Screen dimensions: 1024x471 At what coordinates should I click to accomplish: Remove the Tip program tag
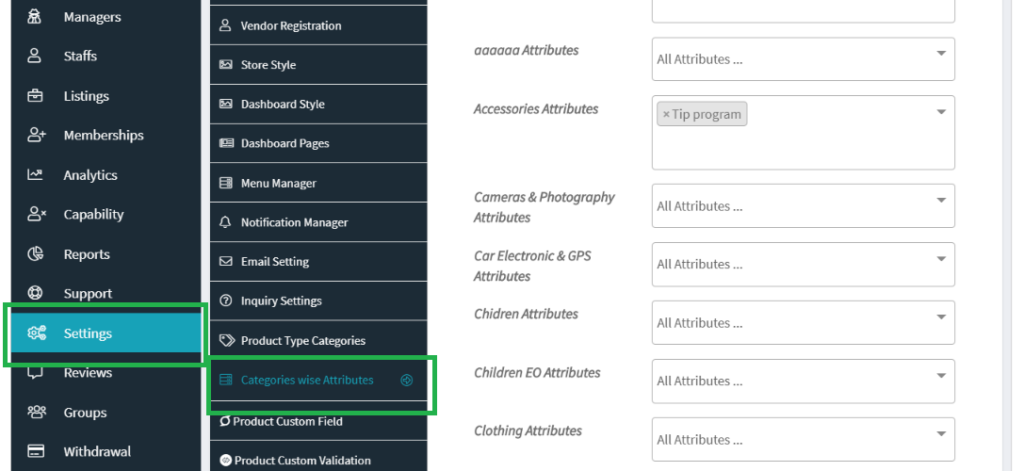[x=665, y=114]
